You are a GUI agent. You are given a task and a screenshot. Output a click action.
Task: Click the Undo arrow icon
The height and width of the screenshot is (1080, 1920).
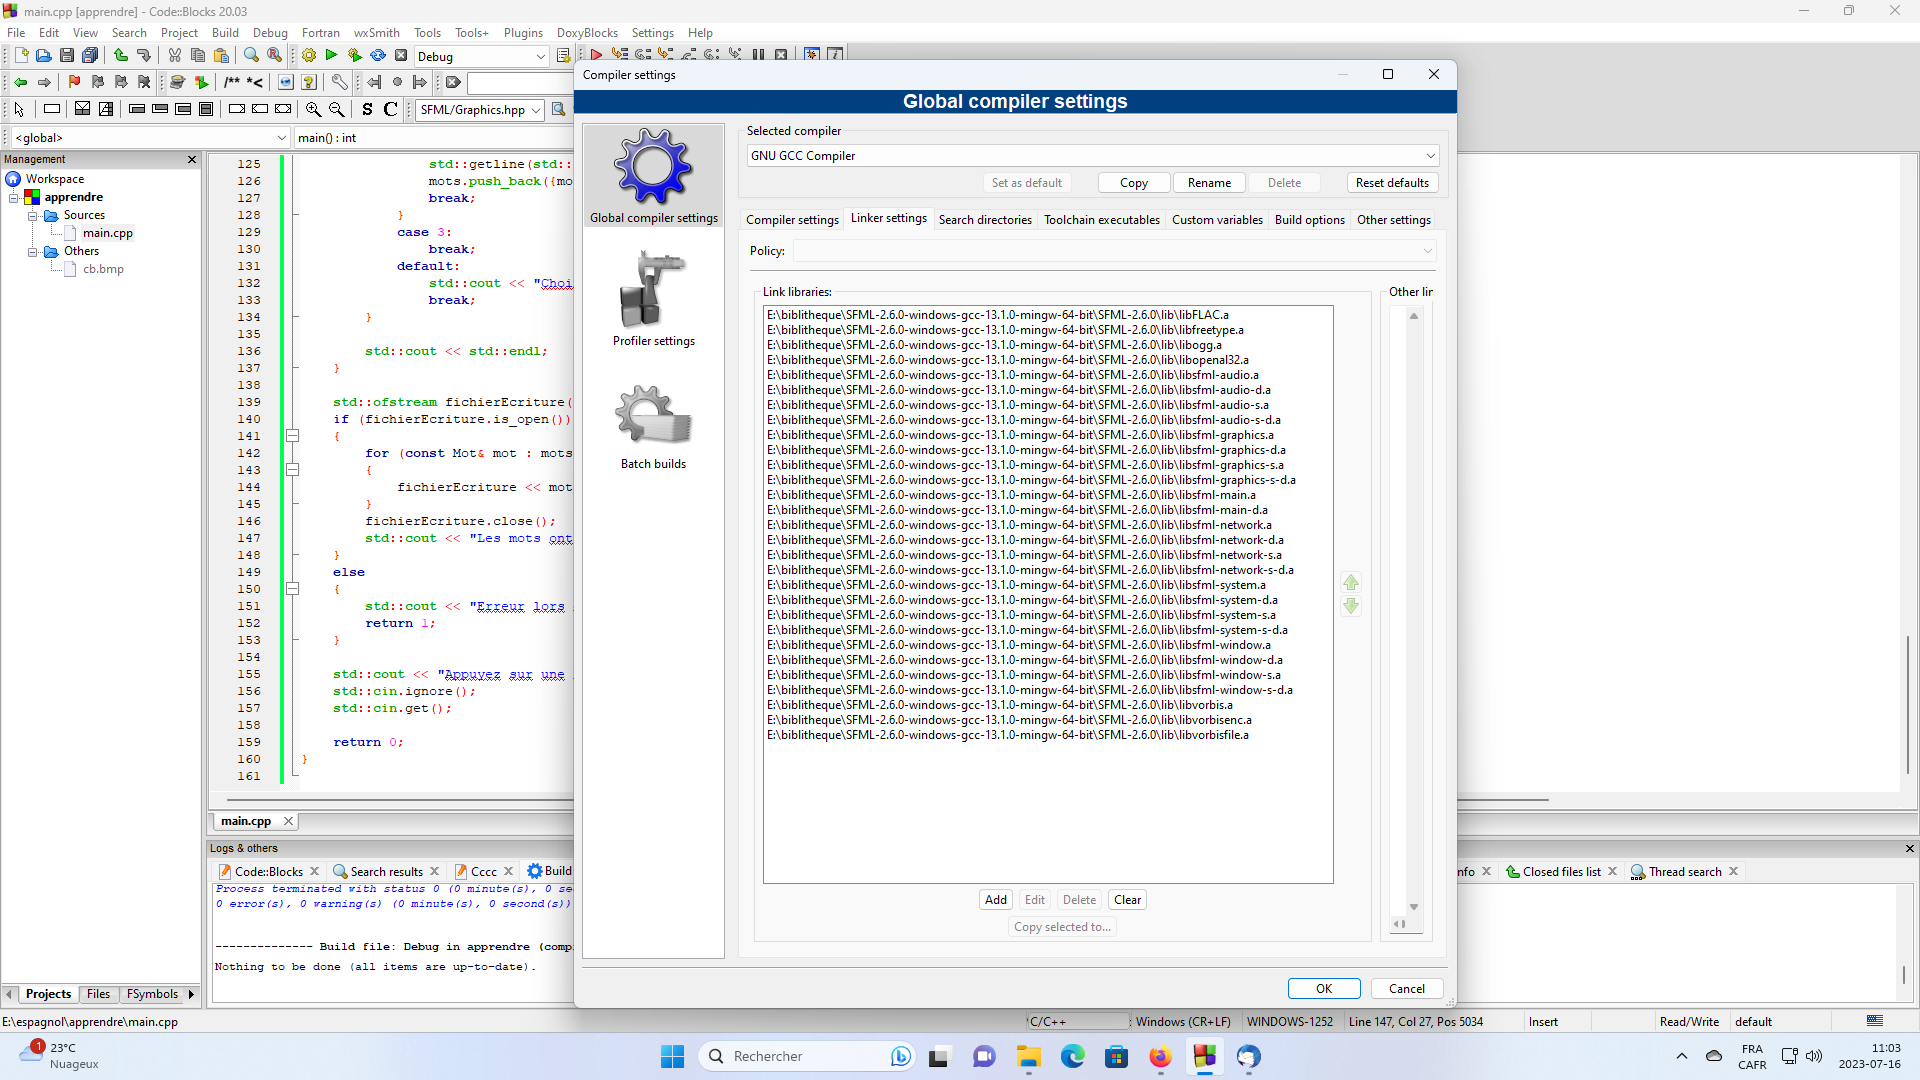point(120,56)
